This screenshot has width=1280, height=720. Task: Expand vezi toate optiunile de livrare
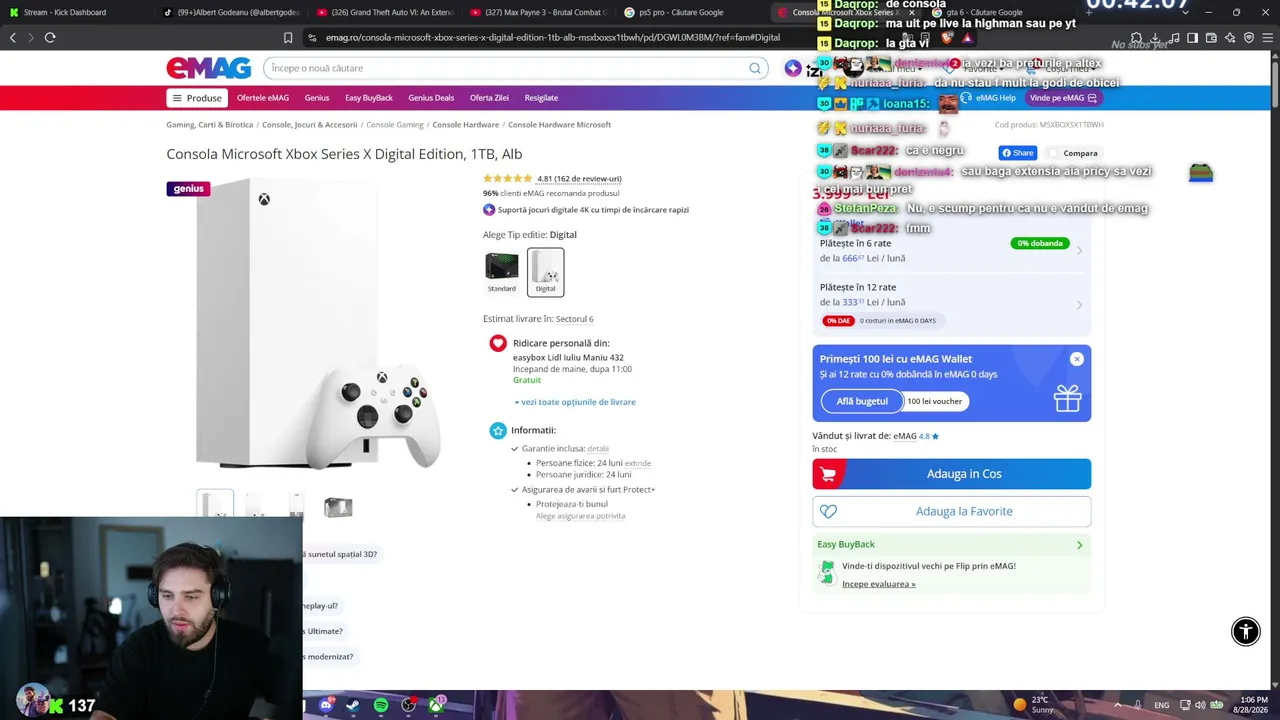coord(575,402)
